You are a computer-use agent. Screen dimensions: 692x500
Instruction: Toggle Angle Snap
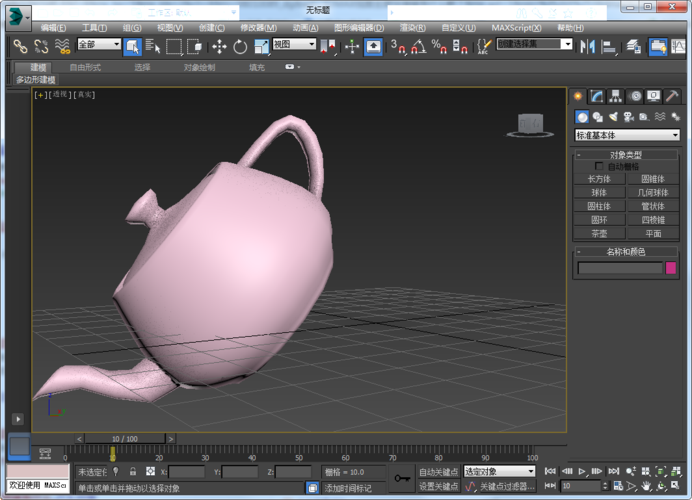click(418, 46)
